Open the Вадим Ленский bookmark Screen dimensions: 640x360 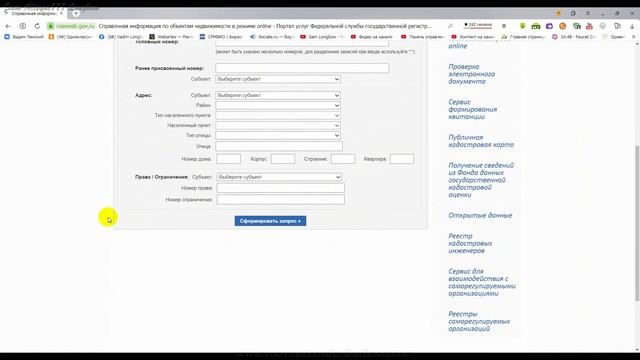tap(24, 37)
